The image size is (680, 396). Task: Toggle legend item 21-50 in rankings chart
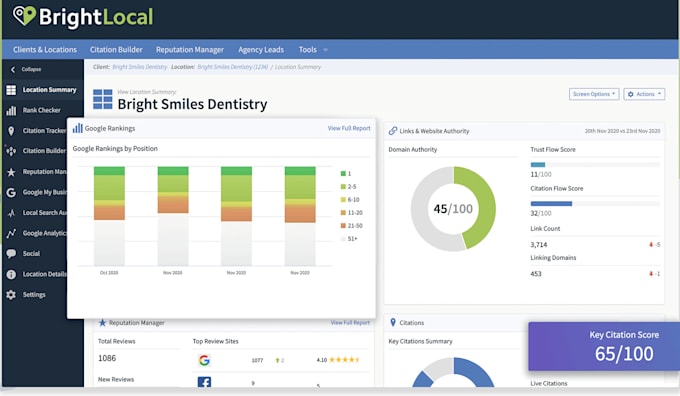click(x=351, y=226)
